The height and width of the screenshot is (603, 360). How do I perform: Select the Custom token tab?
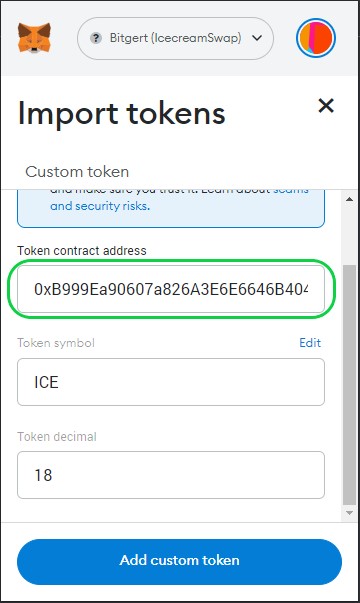click(x=77, y=172)
